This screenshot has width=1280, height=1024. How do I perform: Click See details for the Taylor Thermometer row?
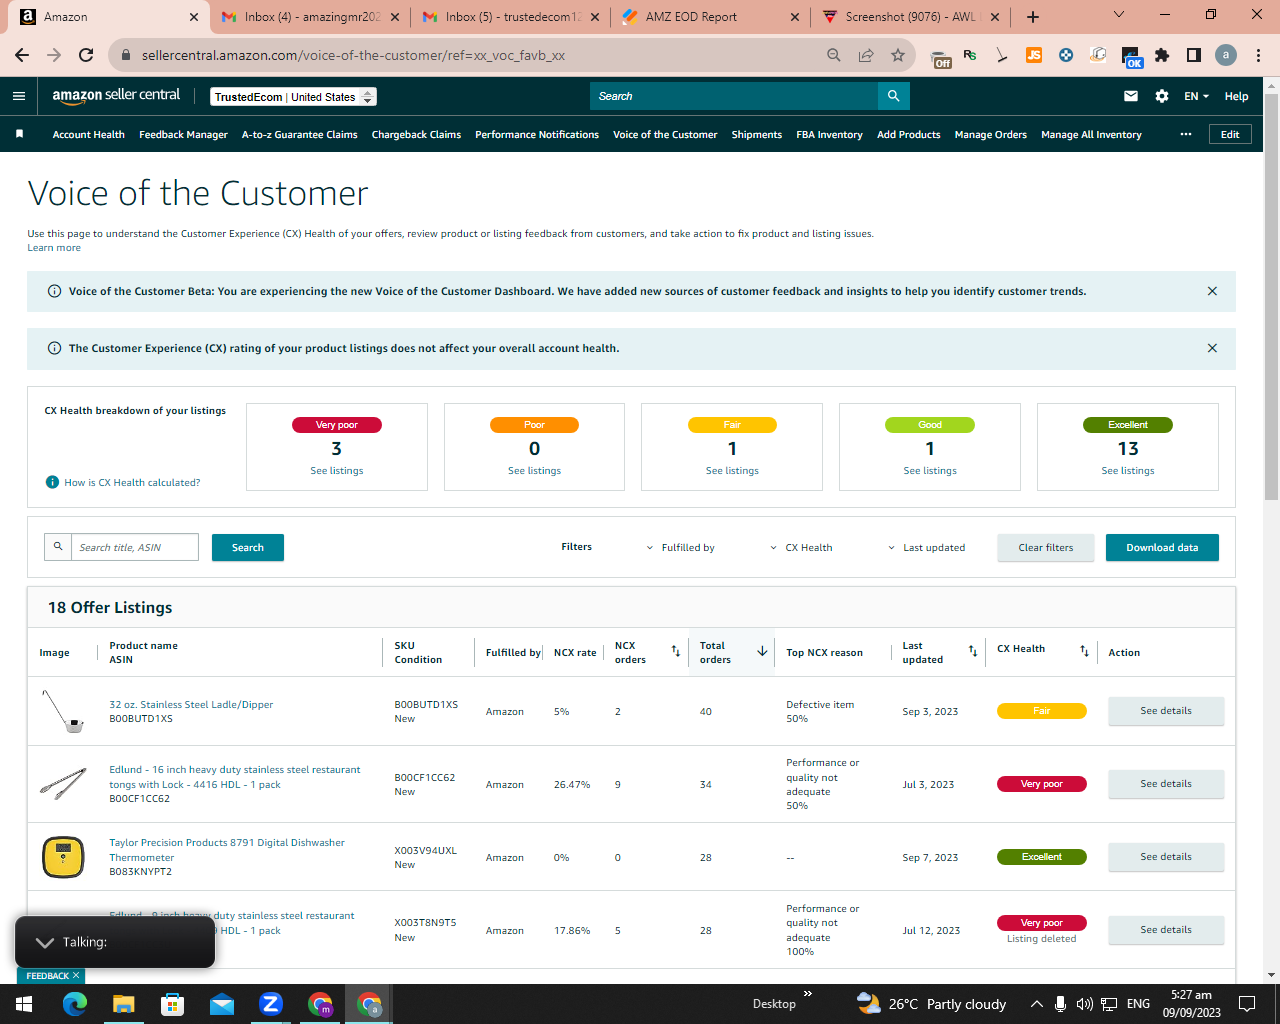point(1166,857)
